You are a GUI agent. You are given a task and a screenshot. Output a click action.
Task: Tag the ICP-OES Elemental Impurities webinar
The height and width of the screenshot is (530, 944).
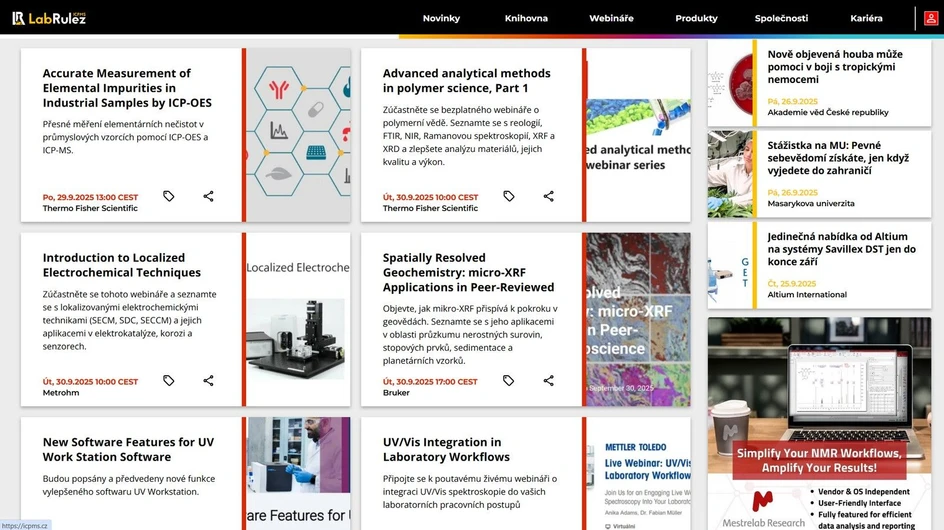click(169, 196)
